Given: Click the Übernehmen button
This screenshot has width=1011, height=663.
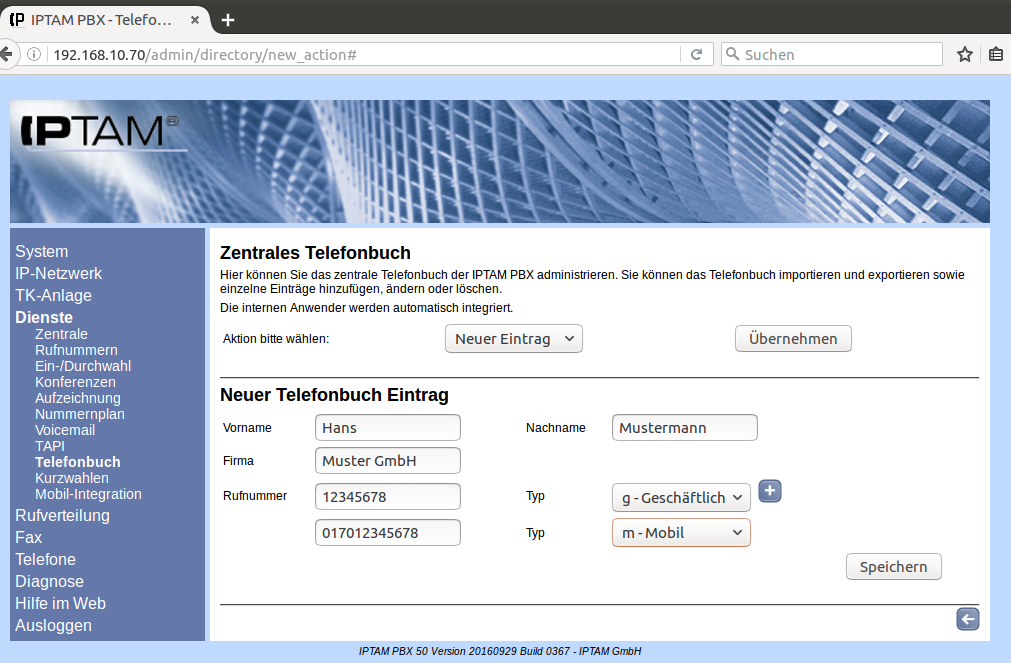Looking at the screenshot, I should tap(793, 339).
